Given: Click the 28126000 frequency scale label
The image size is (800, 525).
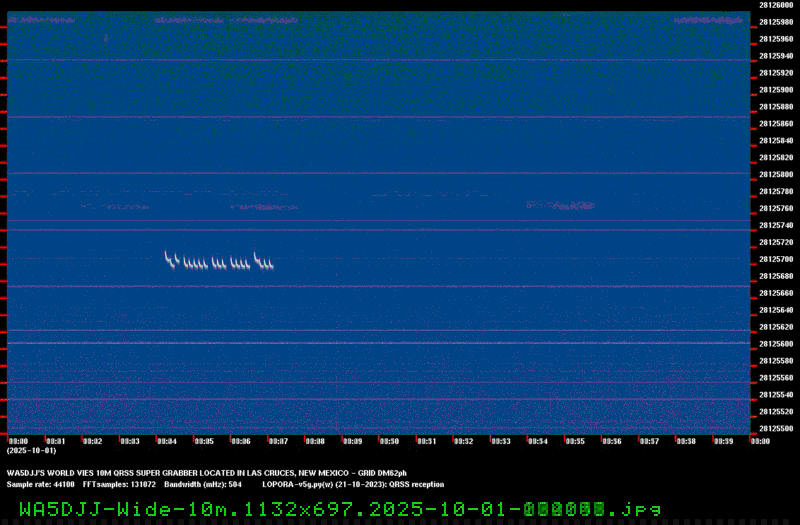Looking at the screenshot, I should (x=775, y=5).
